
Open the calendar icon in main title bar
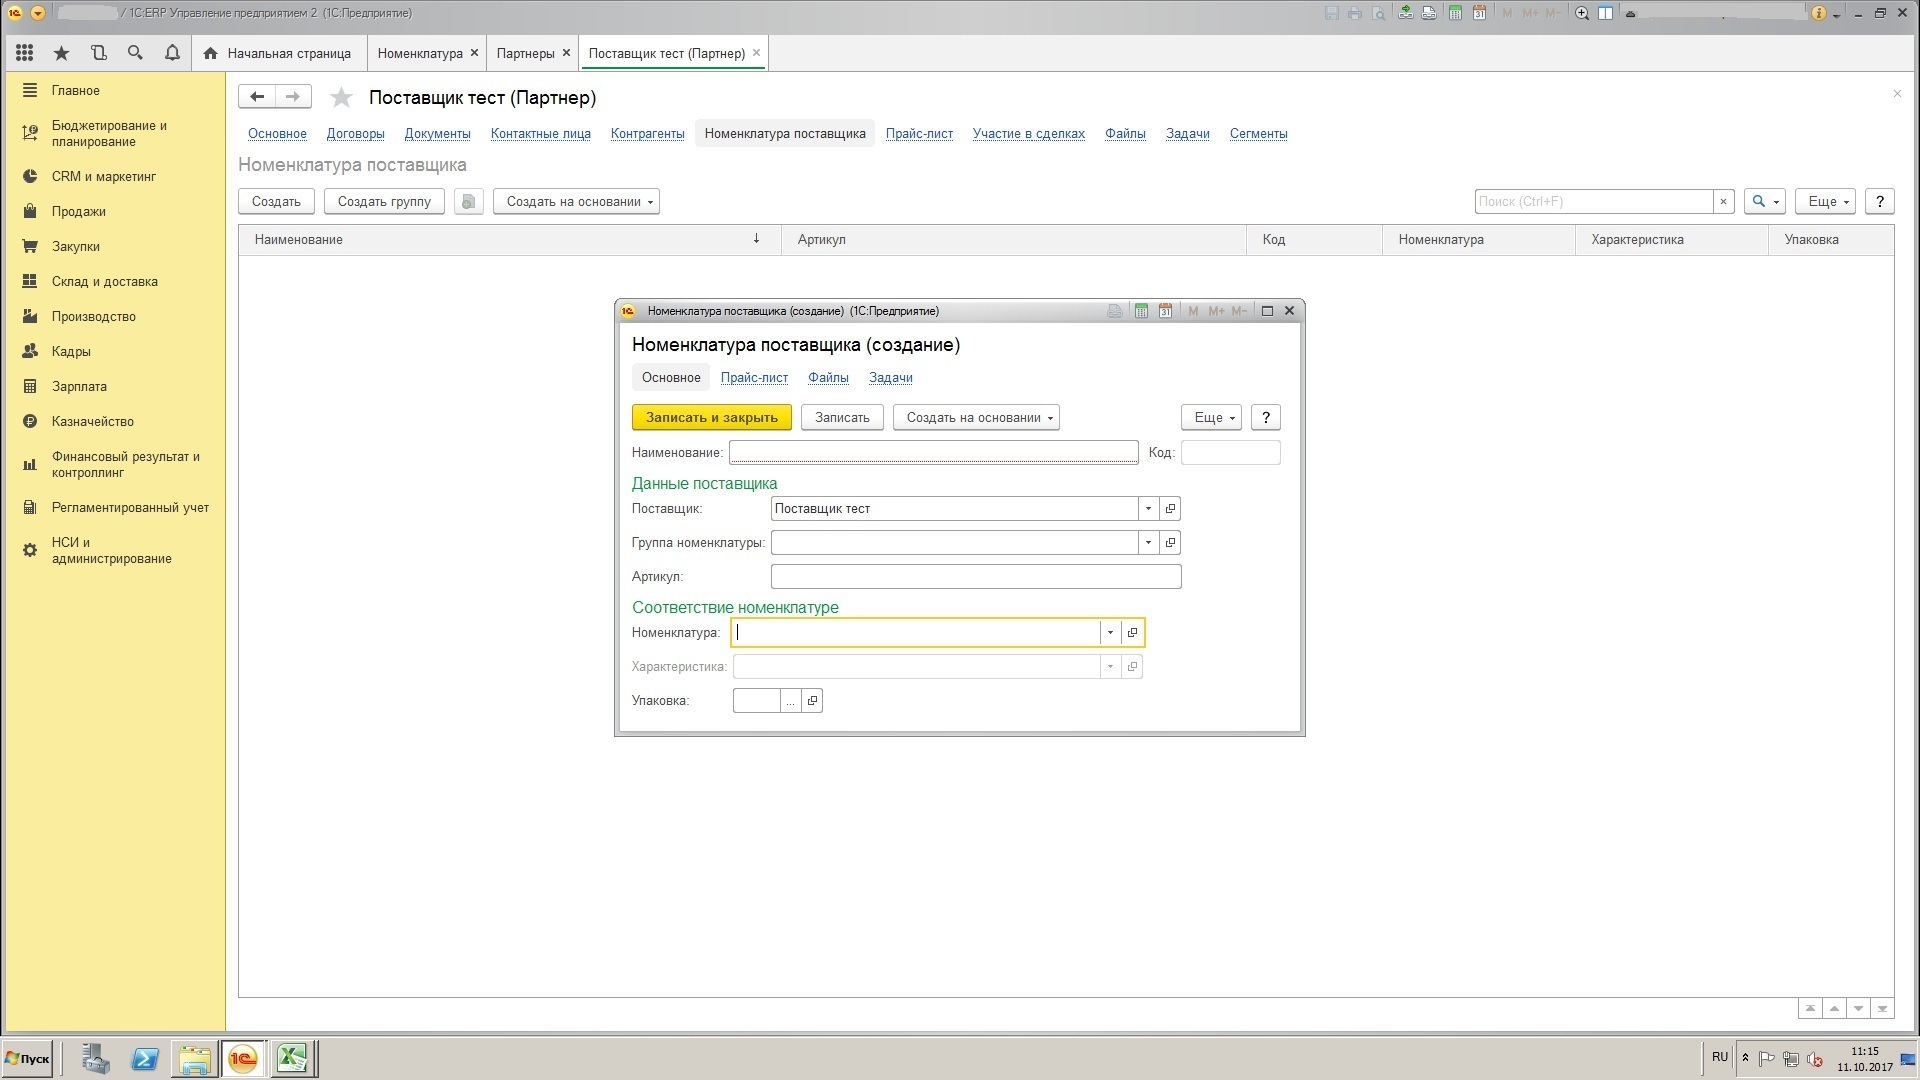tap(1479, 13)
